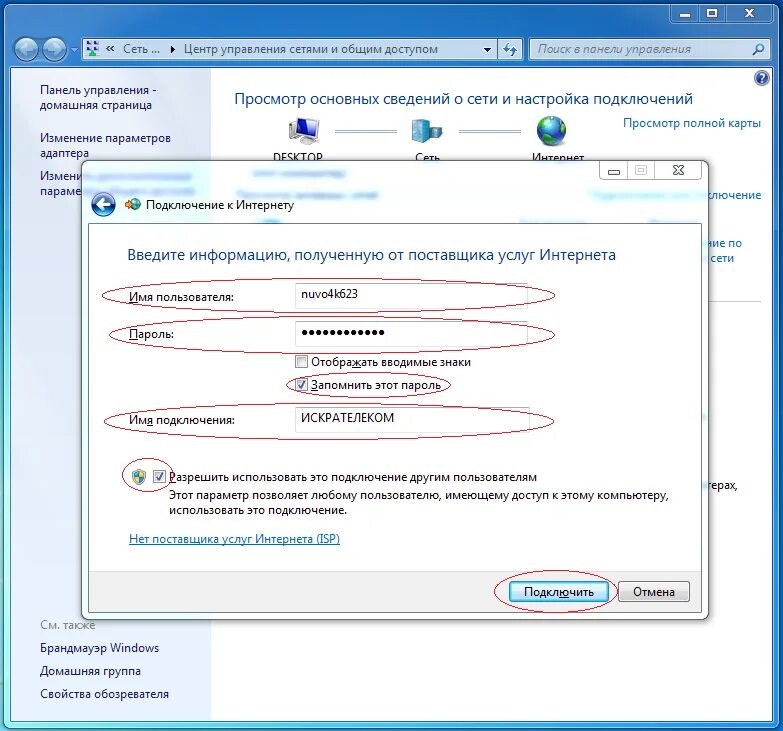Open Панель управления - домашняя страница link
Screen dimensions: 783x731
(x=98, y=97)
